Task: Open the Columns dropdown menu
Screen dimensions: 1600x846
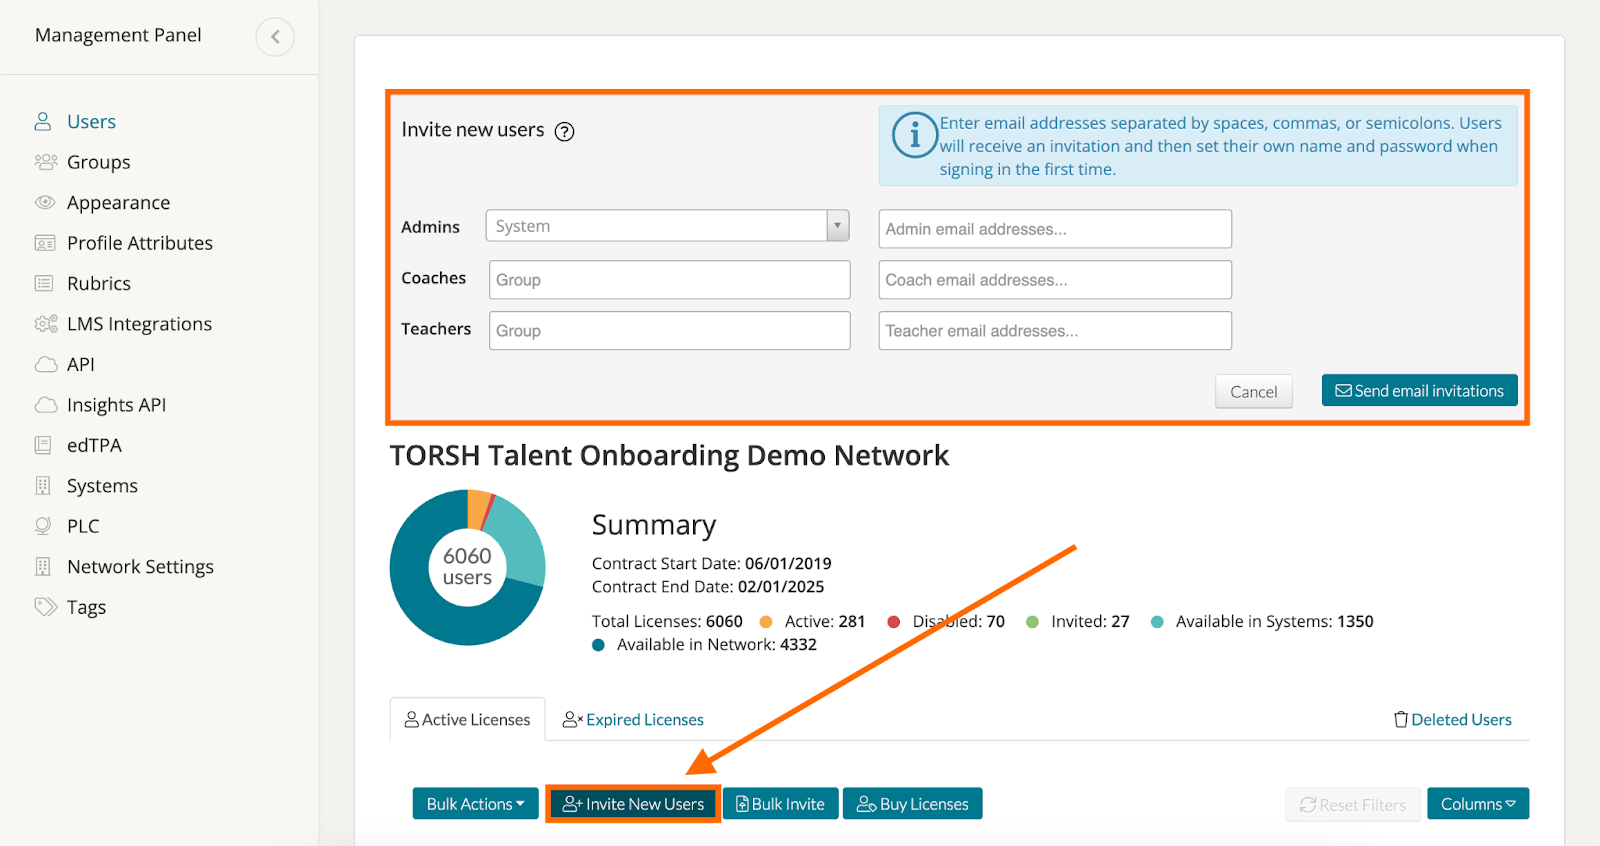Action: [1477, 804]
